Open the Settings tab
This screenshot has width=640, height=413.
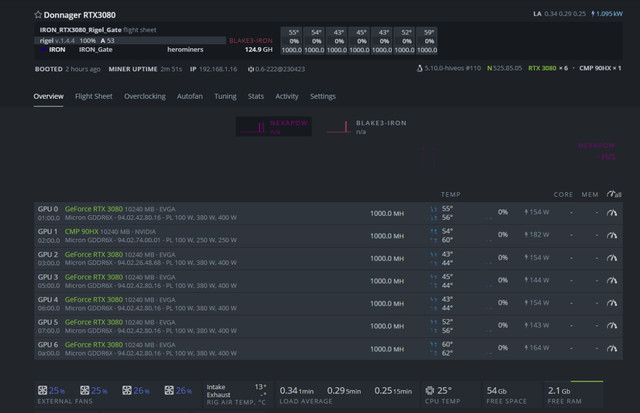[322, 96]
